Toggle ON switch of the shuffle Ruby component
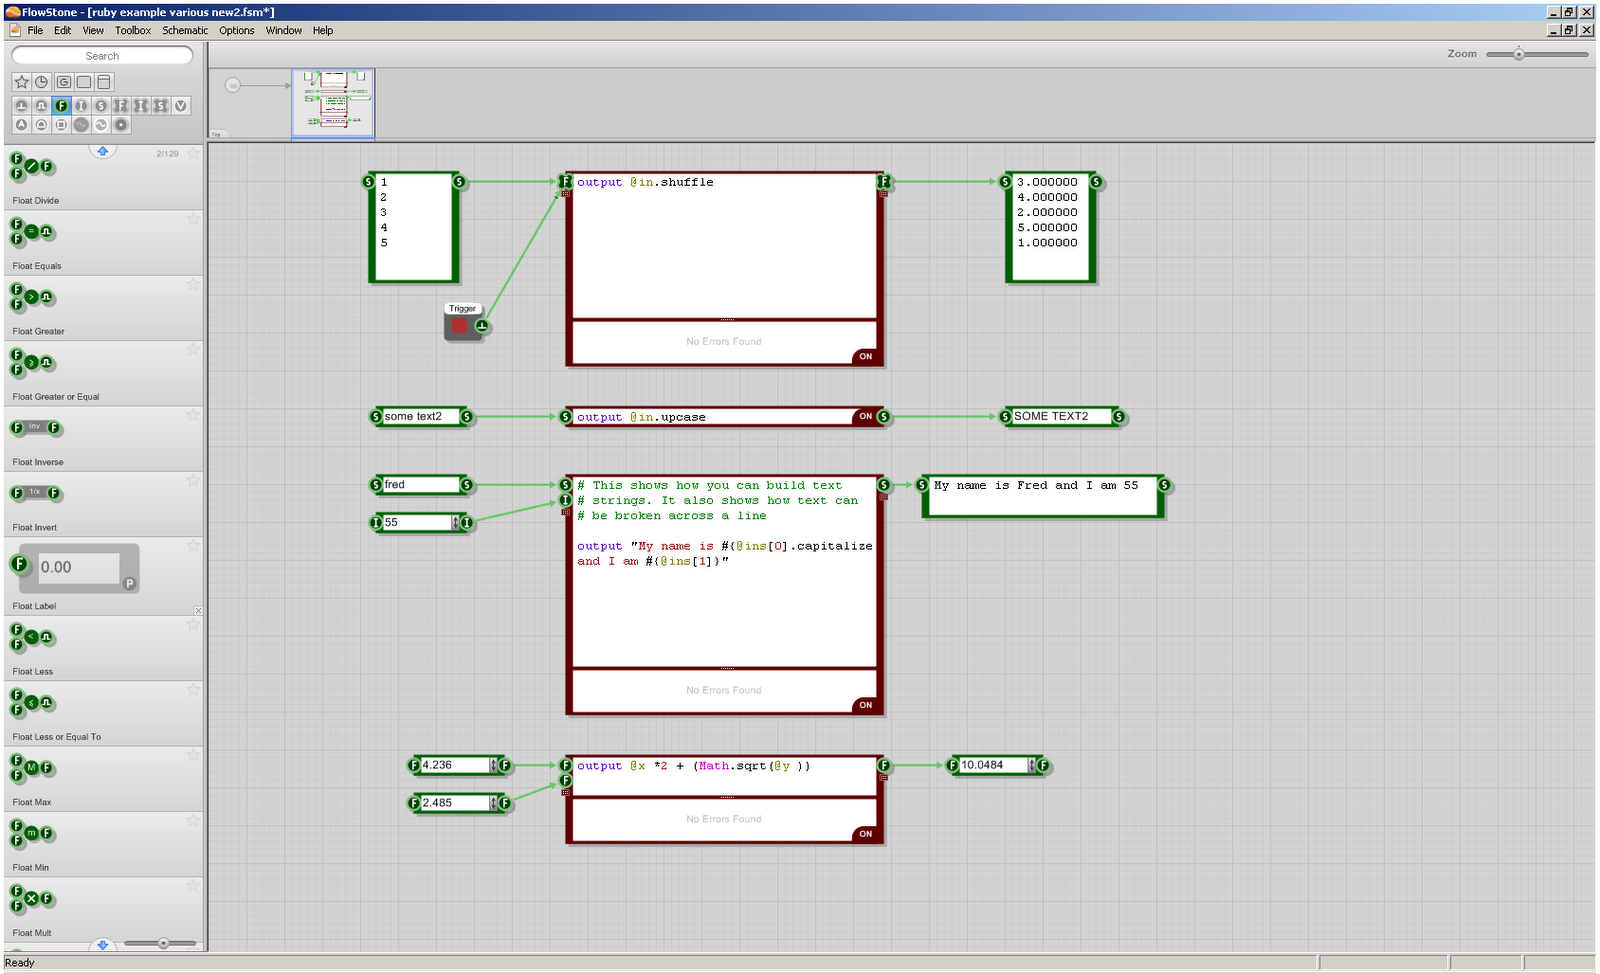Screen dimensions: 1600x974 (x=864, y=356)
